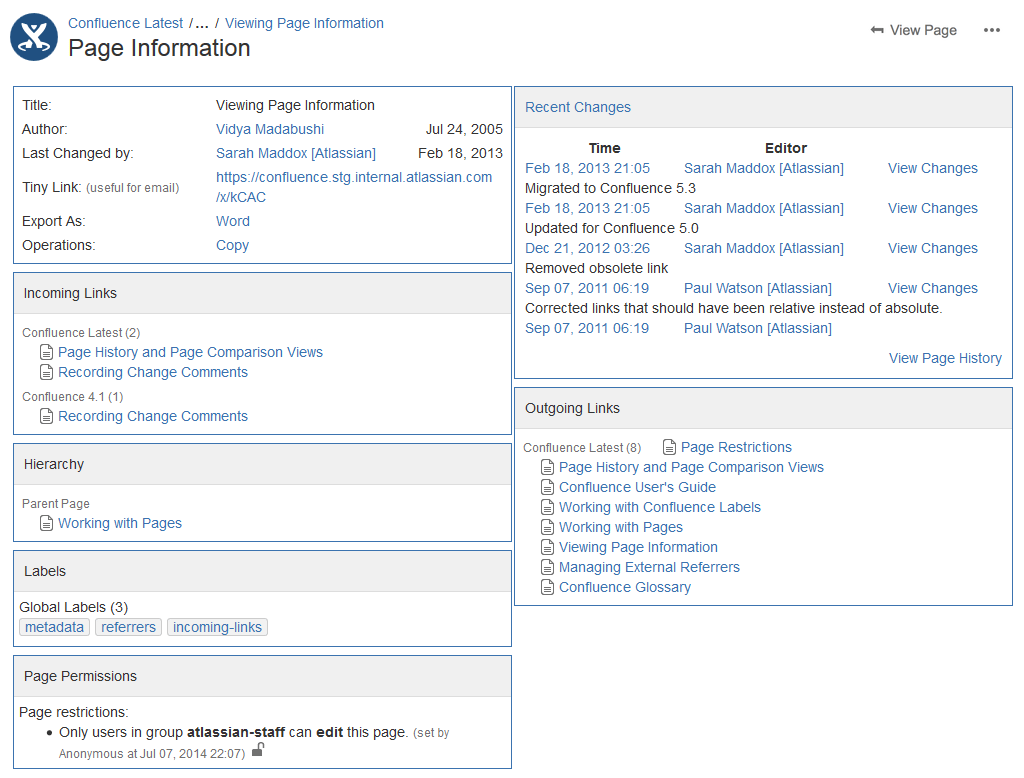1024x778 pixels.
Task: Click page icon beside Confluence 4.1 Recording Change Comments
Action: click(x=46, y=416)
